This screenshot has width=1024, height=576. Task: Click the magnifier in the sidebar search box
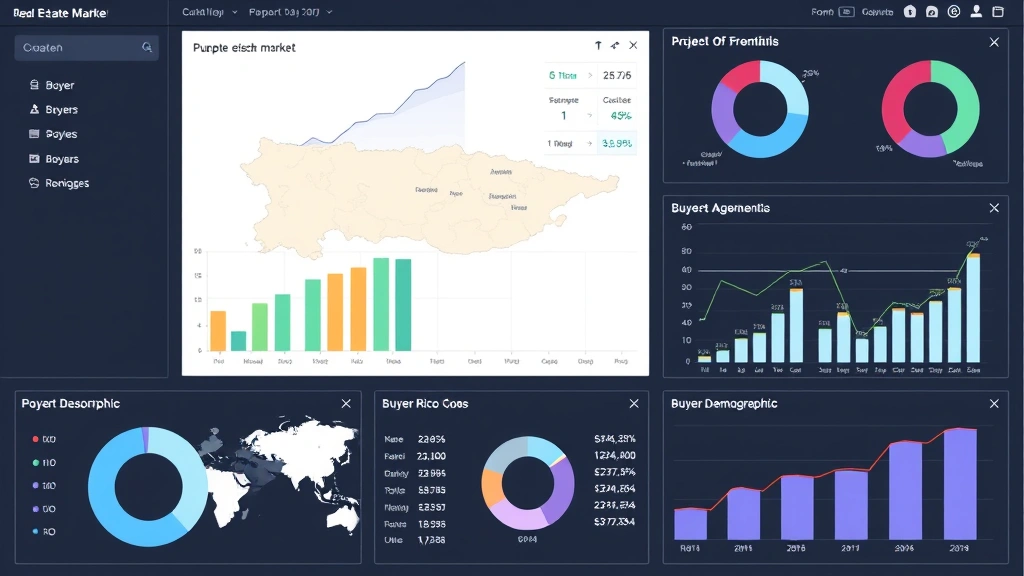(148, 47)
